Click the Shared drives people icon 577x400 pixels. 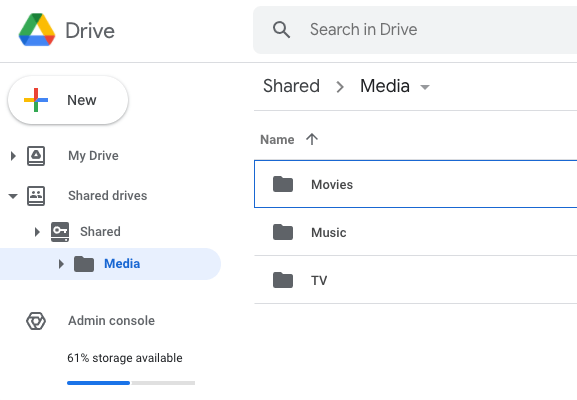(36, 195)
